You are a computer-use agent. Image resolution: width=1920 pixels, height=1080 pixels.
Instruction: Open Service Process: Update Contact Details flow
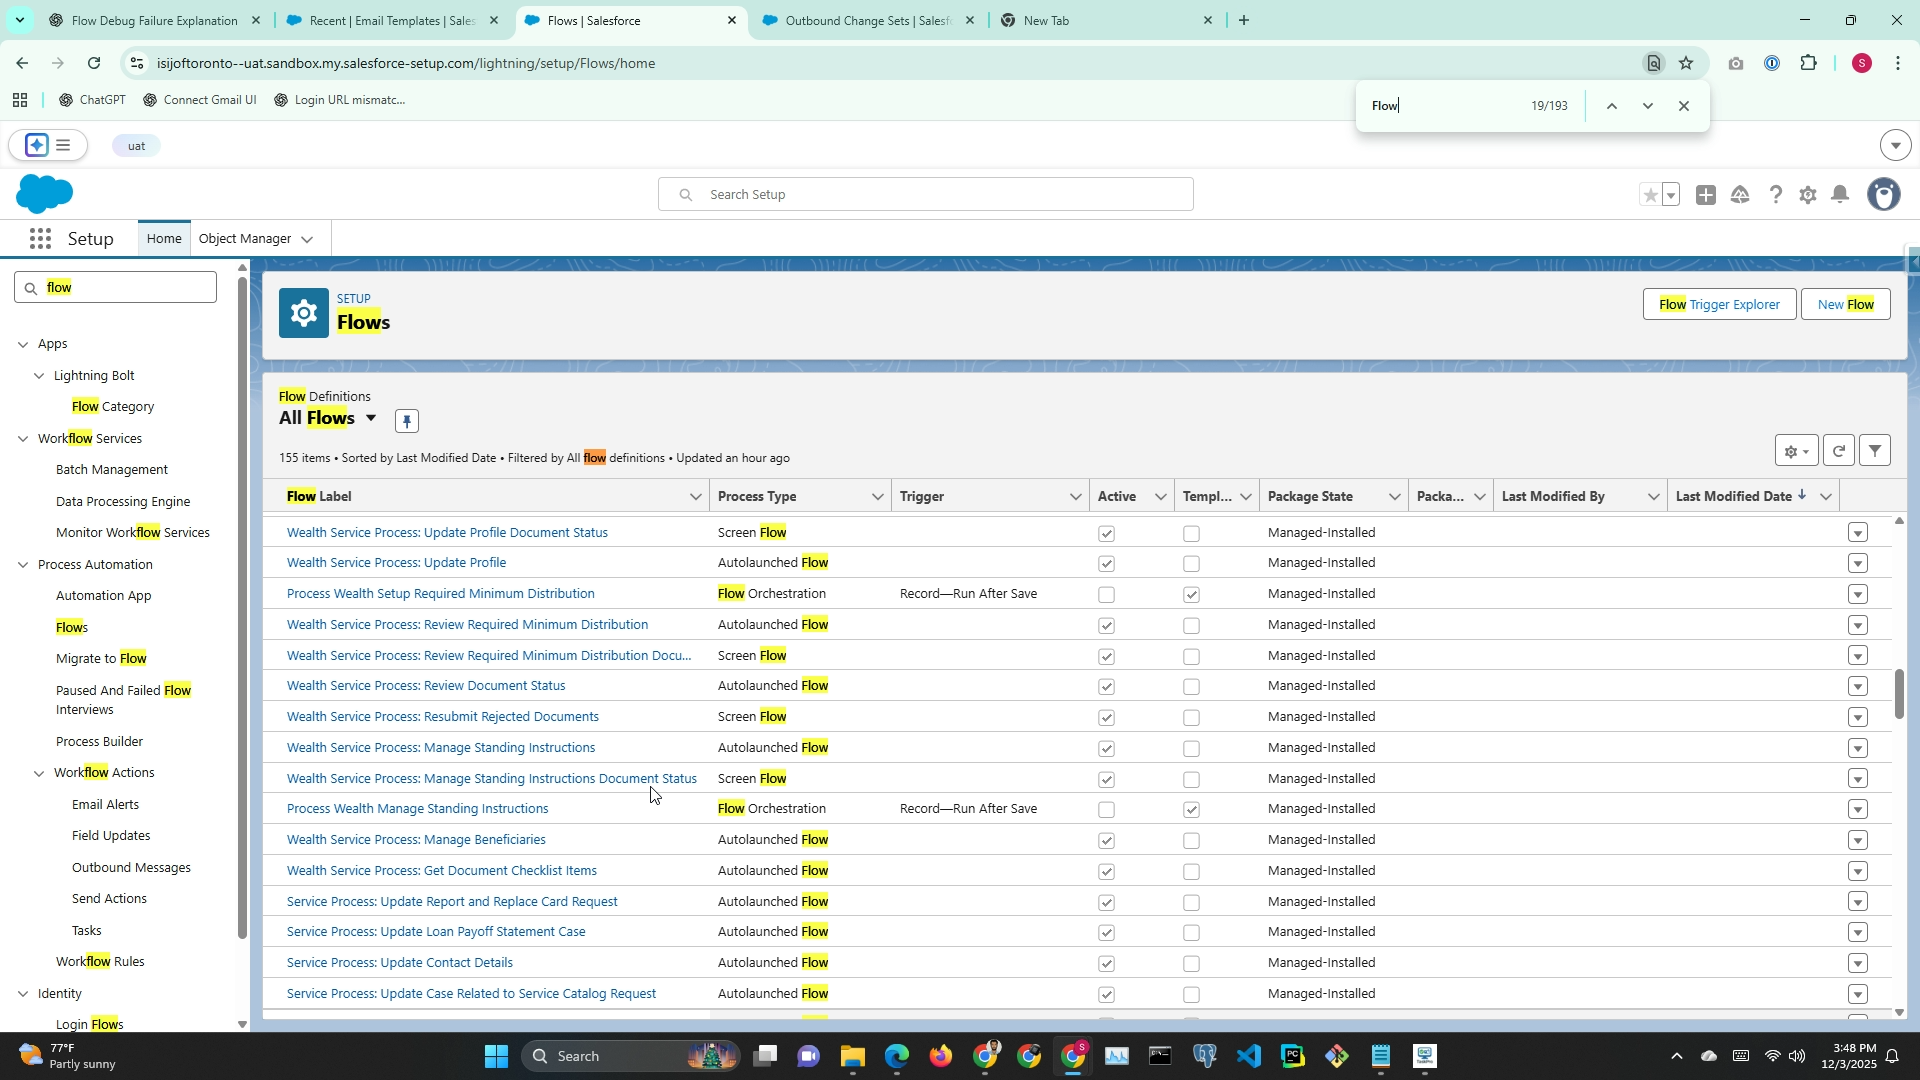pyautogui.click(x=399, y=963)
